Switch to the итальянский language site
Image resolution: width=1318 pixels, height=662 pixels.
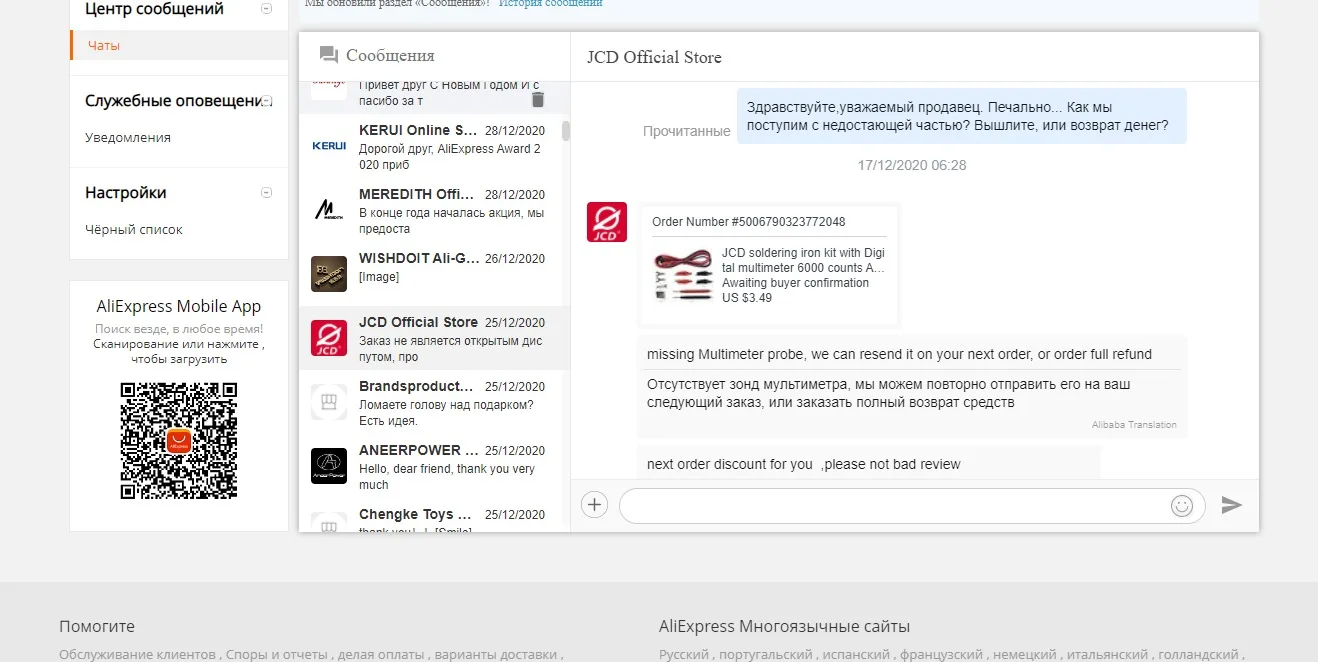pyautogui.click(x=1107, y=654)
